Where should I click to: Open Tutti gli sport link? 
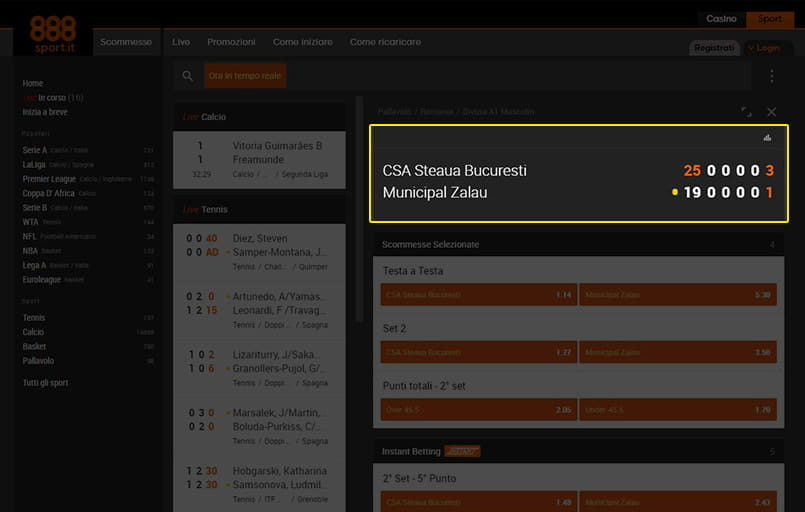[x=45, y=383]
